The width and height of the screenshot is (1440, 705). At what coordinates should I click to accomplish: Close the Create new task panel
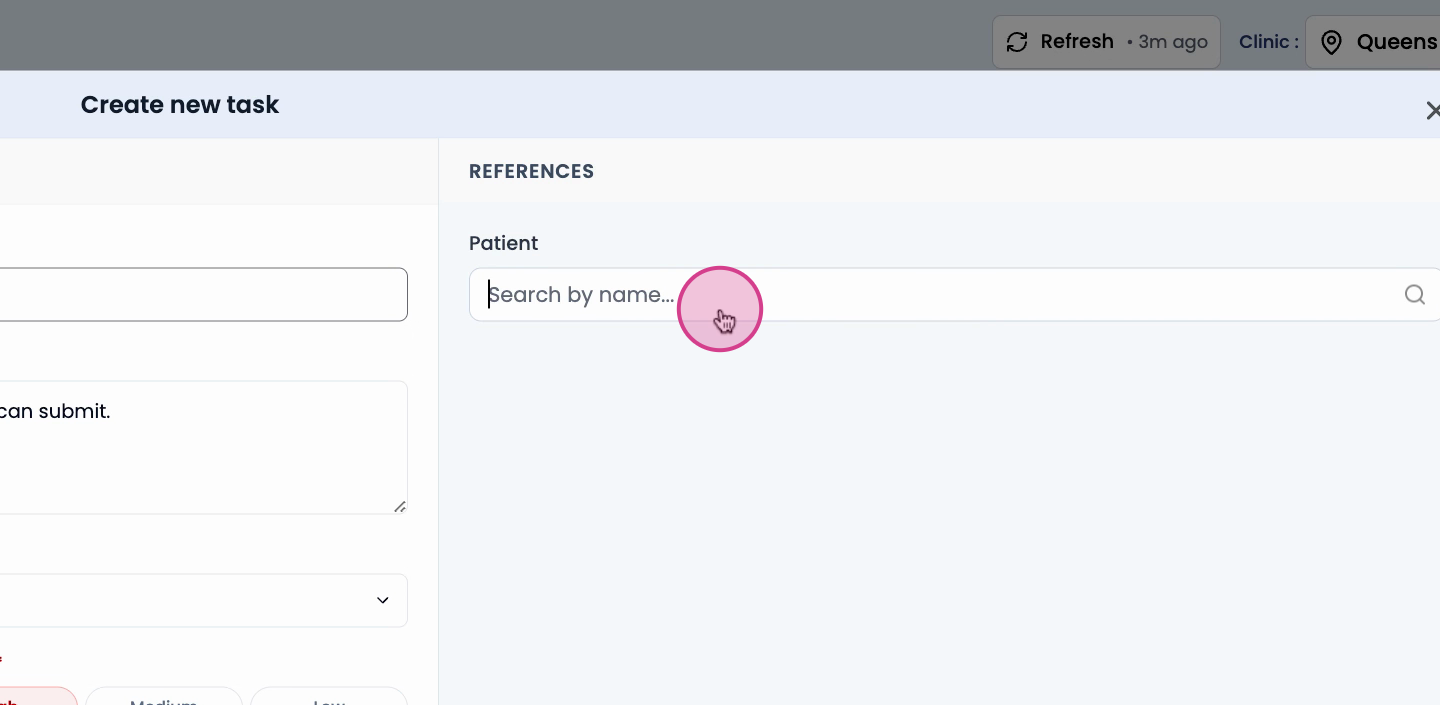(1433, 110)
